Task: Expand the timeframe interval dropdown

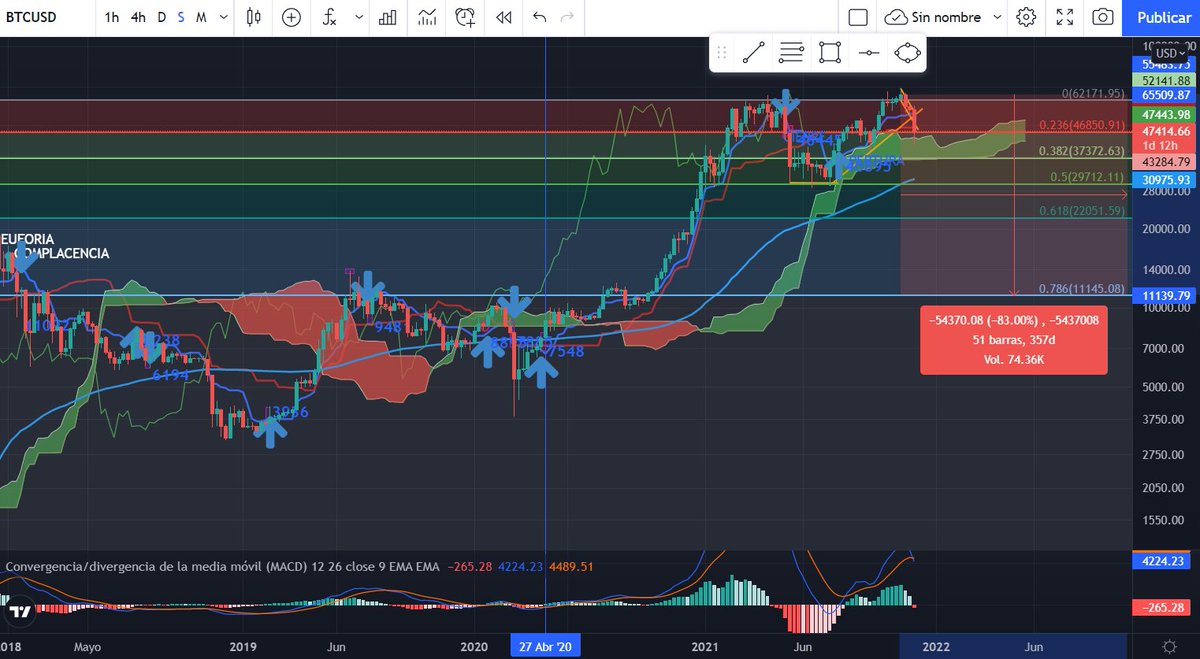Action: point(223,17)
